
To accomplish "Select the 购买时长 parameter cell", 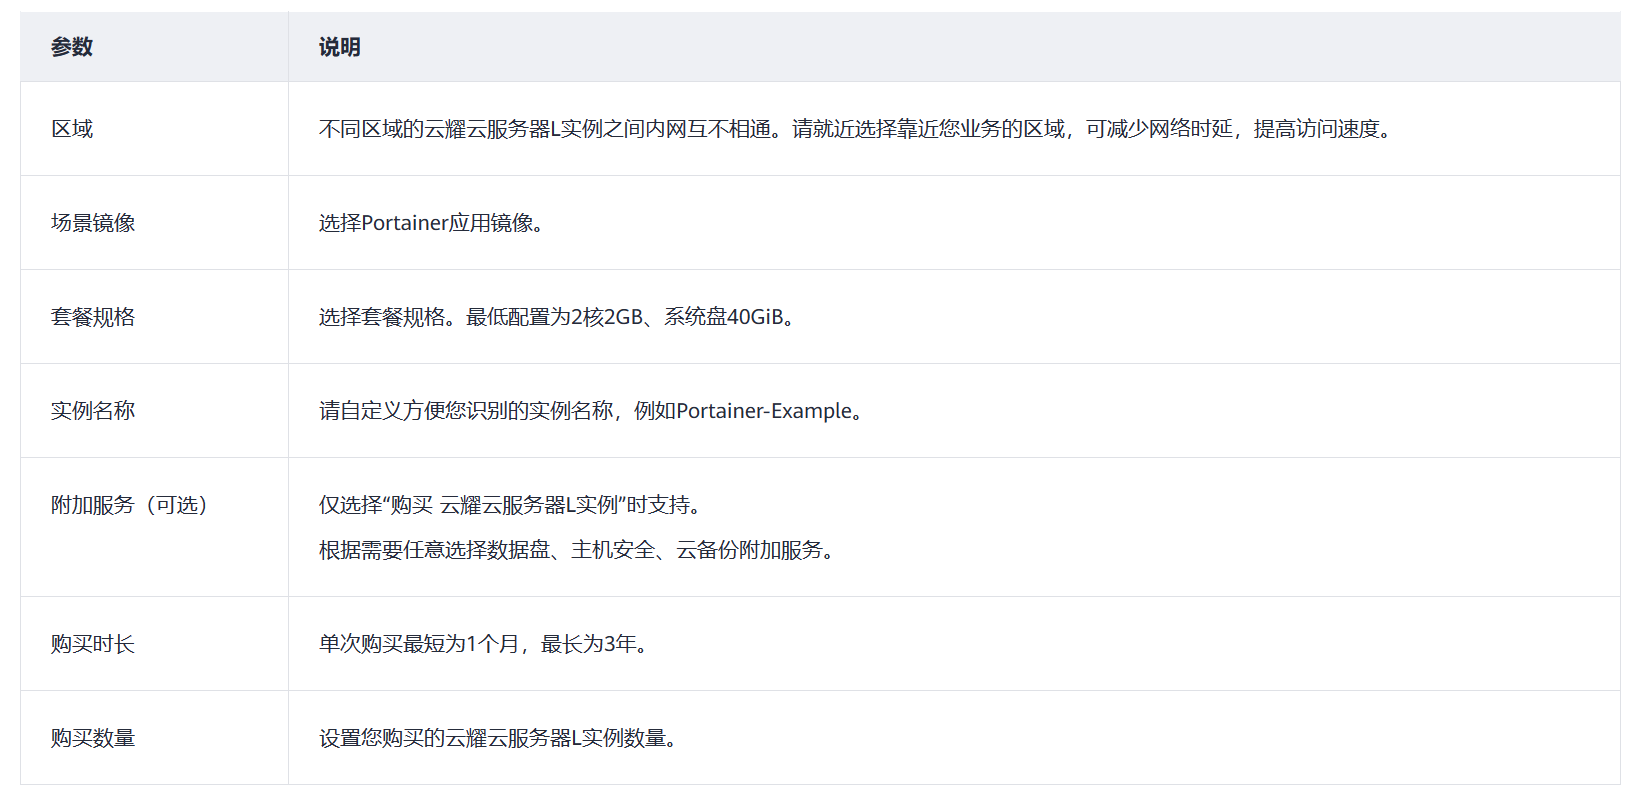I will [154, 644].
